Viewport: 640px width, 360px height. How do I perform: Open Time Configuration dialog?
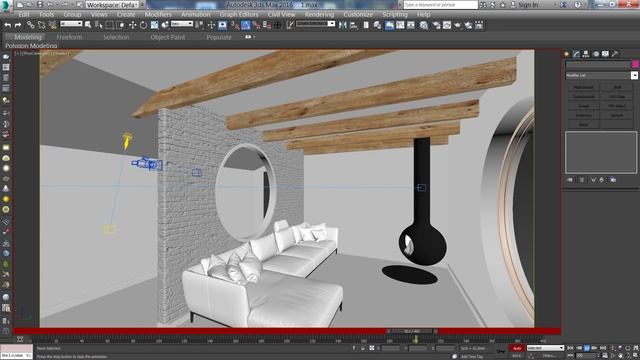pyautogui.click(x=605, y=356)
